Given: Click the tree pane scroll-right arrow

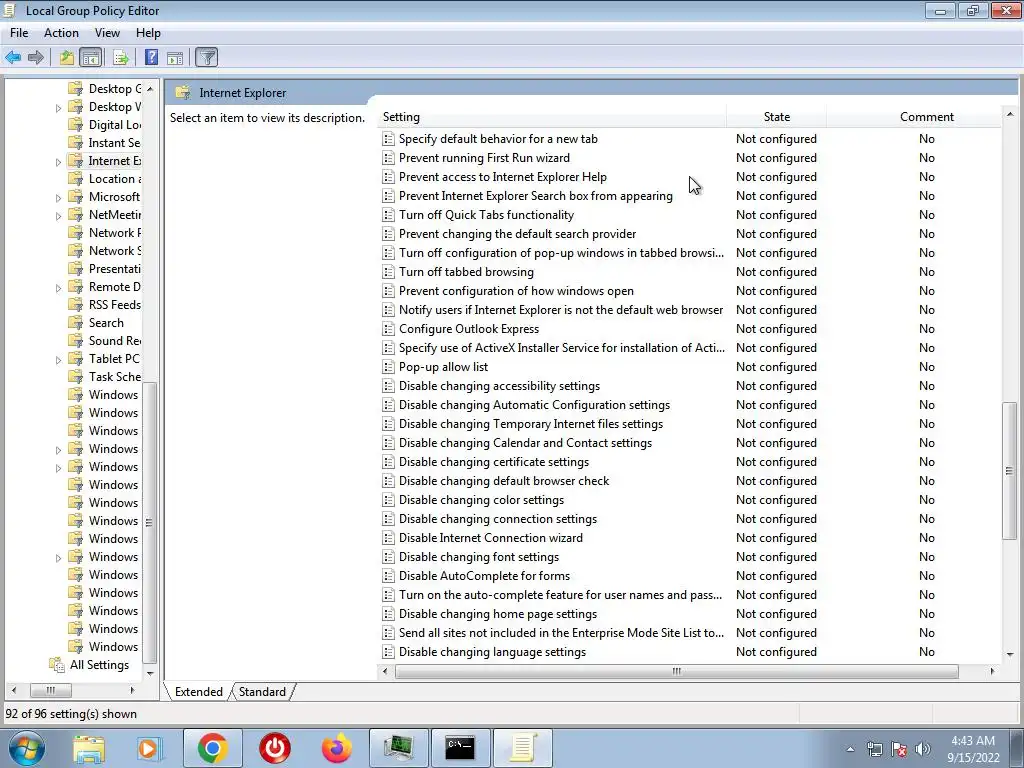Looking at the screenshot, I should (x=133, y=690).
